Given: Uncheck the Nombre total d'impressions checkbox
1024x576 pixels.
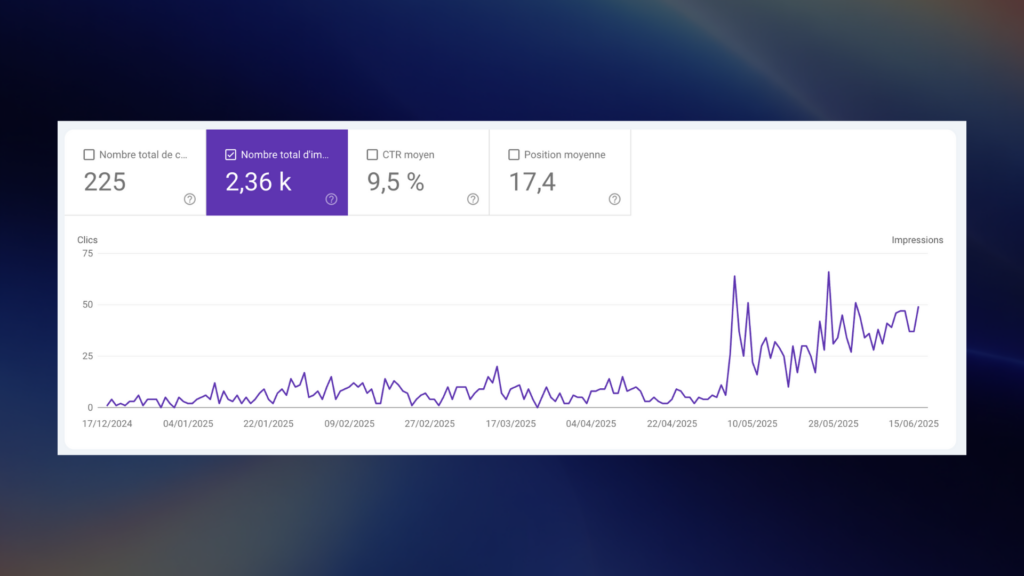Looking at the screenshot, I should pyautogui.click(x=231, y=155).
